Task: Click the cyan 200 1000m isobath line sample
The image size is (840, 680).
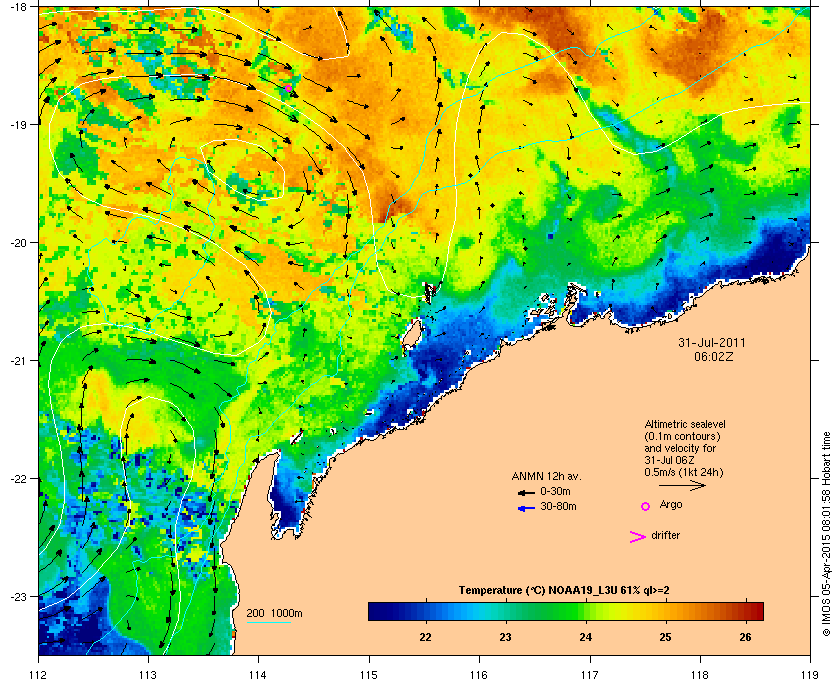Action: click(268, 622)
